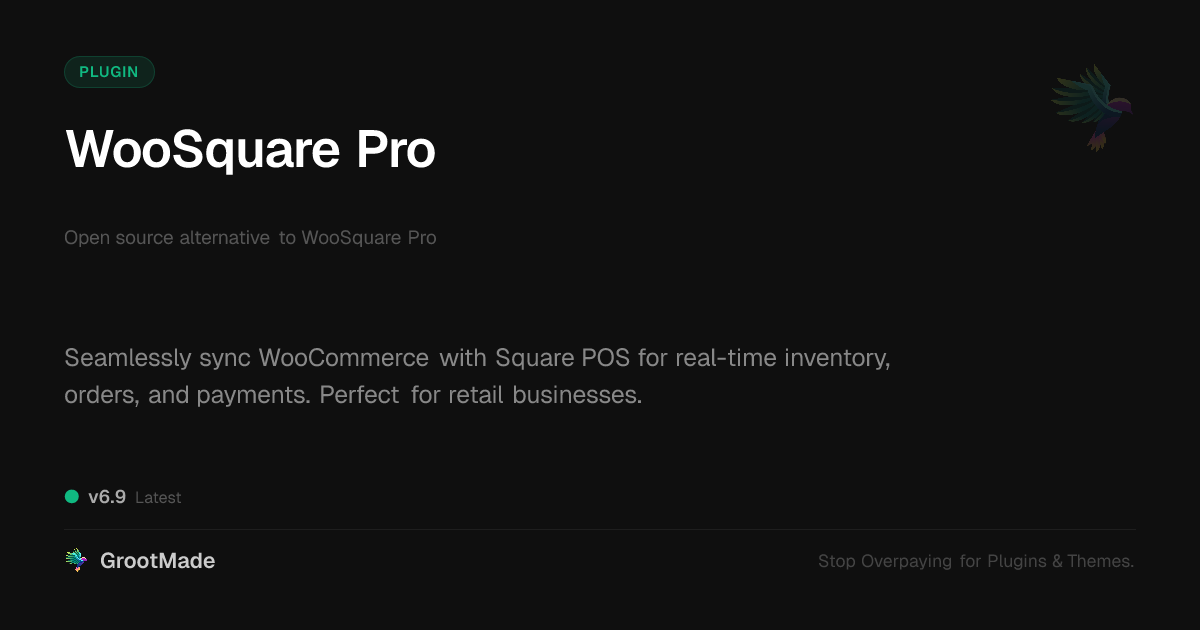
Task: Click the word "Themes" in the footer tagline
Action: point(1098,562)
